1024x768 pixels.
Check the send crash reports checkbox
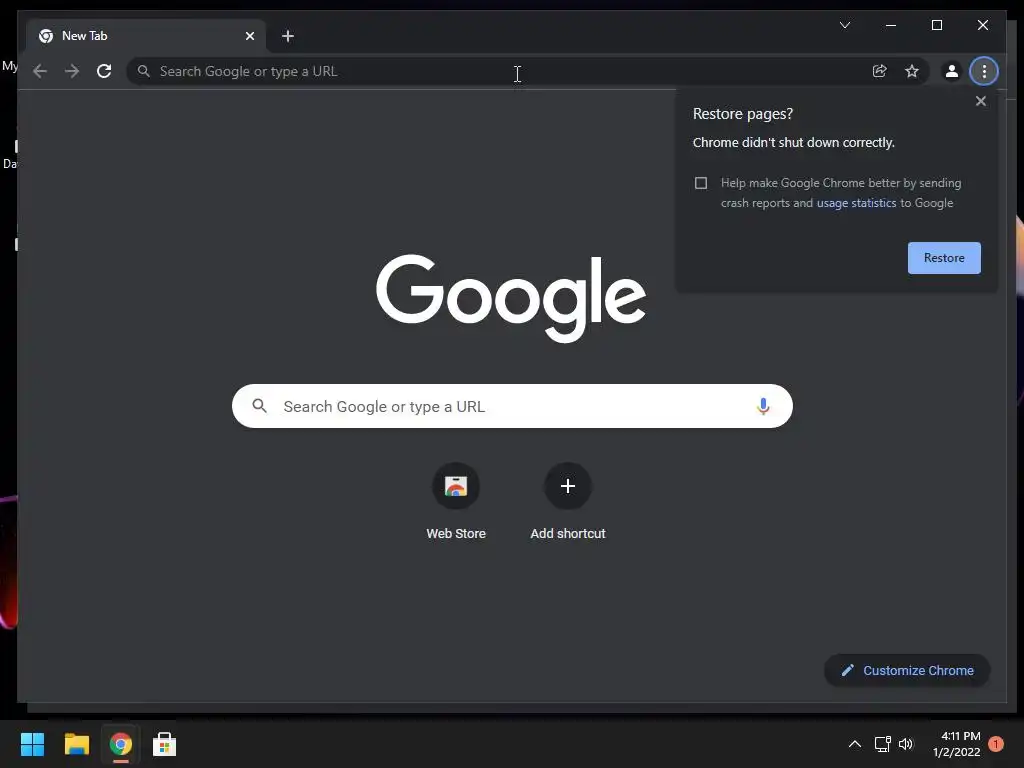[701, 183]
